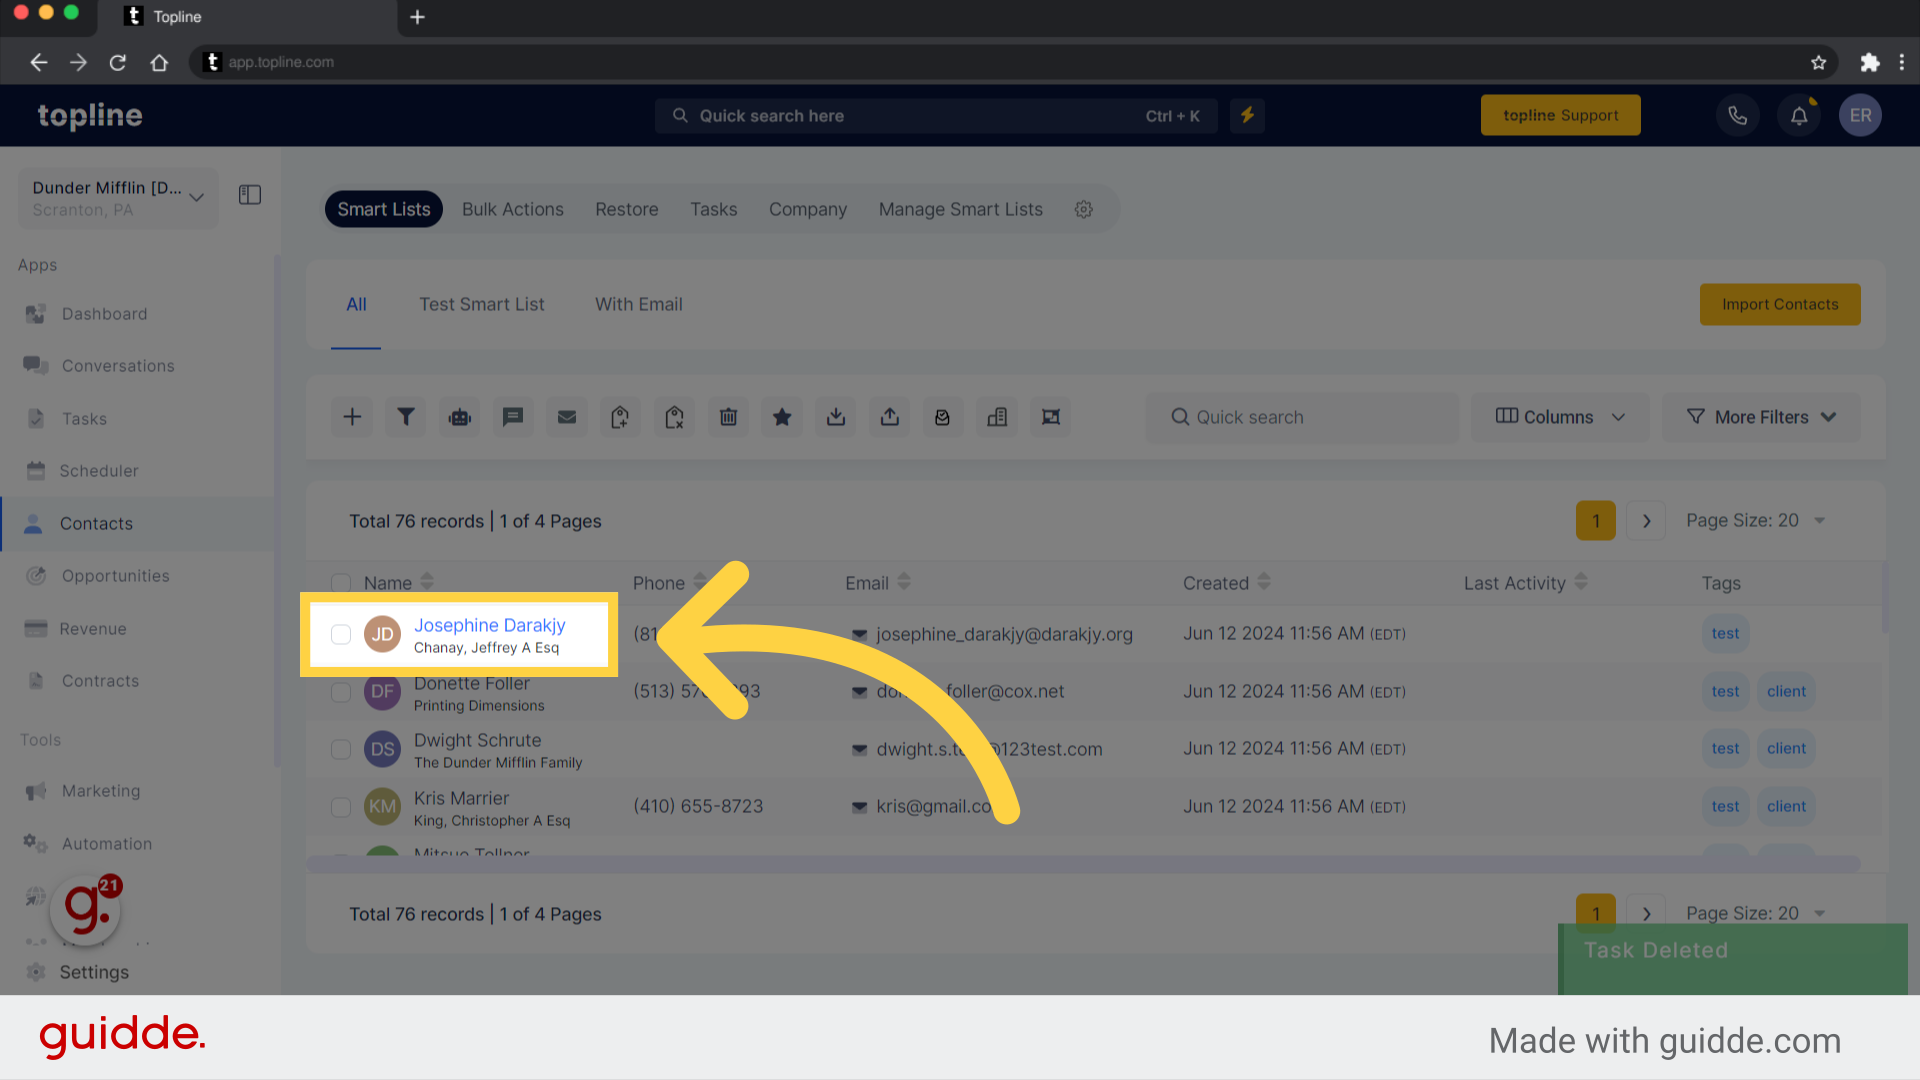Expand the Columns dropdown
Image resolution: width=1920 pixels, height=1080 pixels.
pos(1560,417)
